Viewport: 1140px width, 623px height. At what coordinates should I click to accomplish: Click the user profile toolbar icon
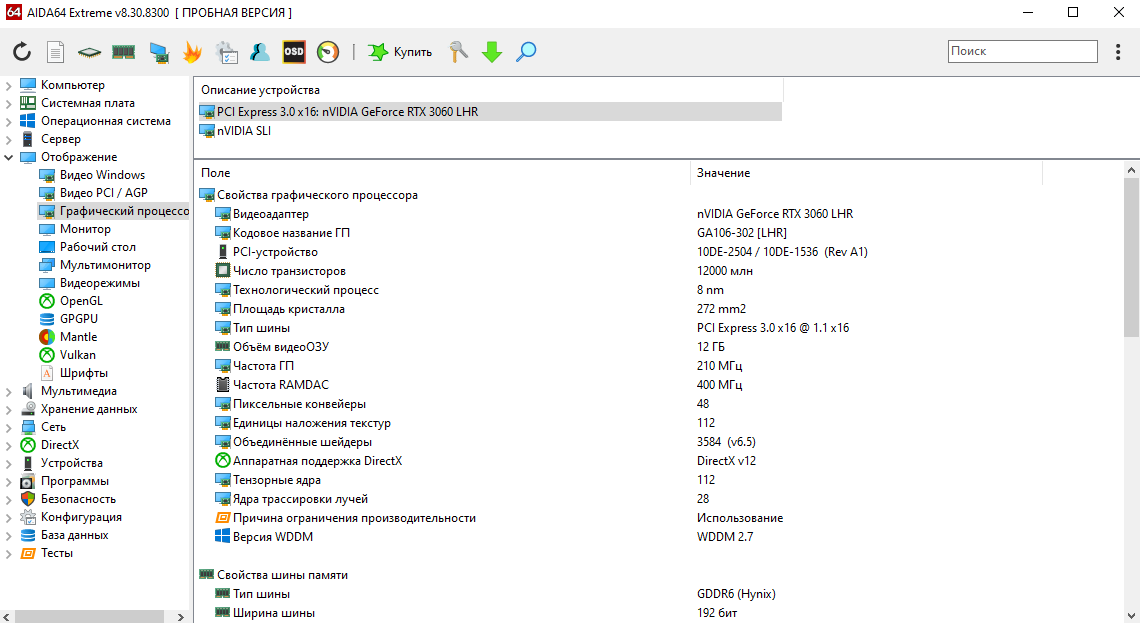click(260, 52)
